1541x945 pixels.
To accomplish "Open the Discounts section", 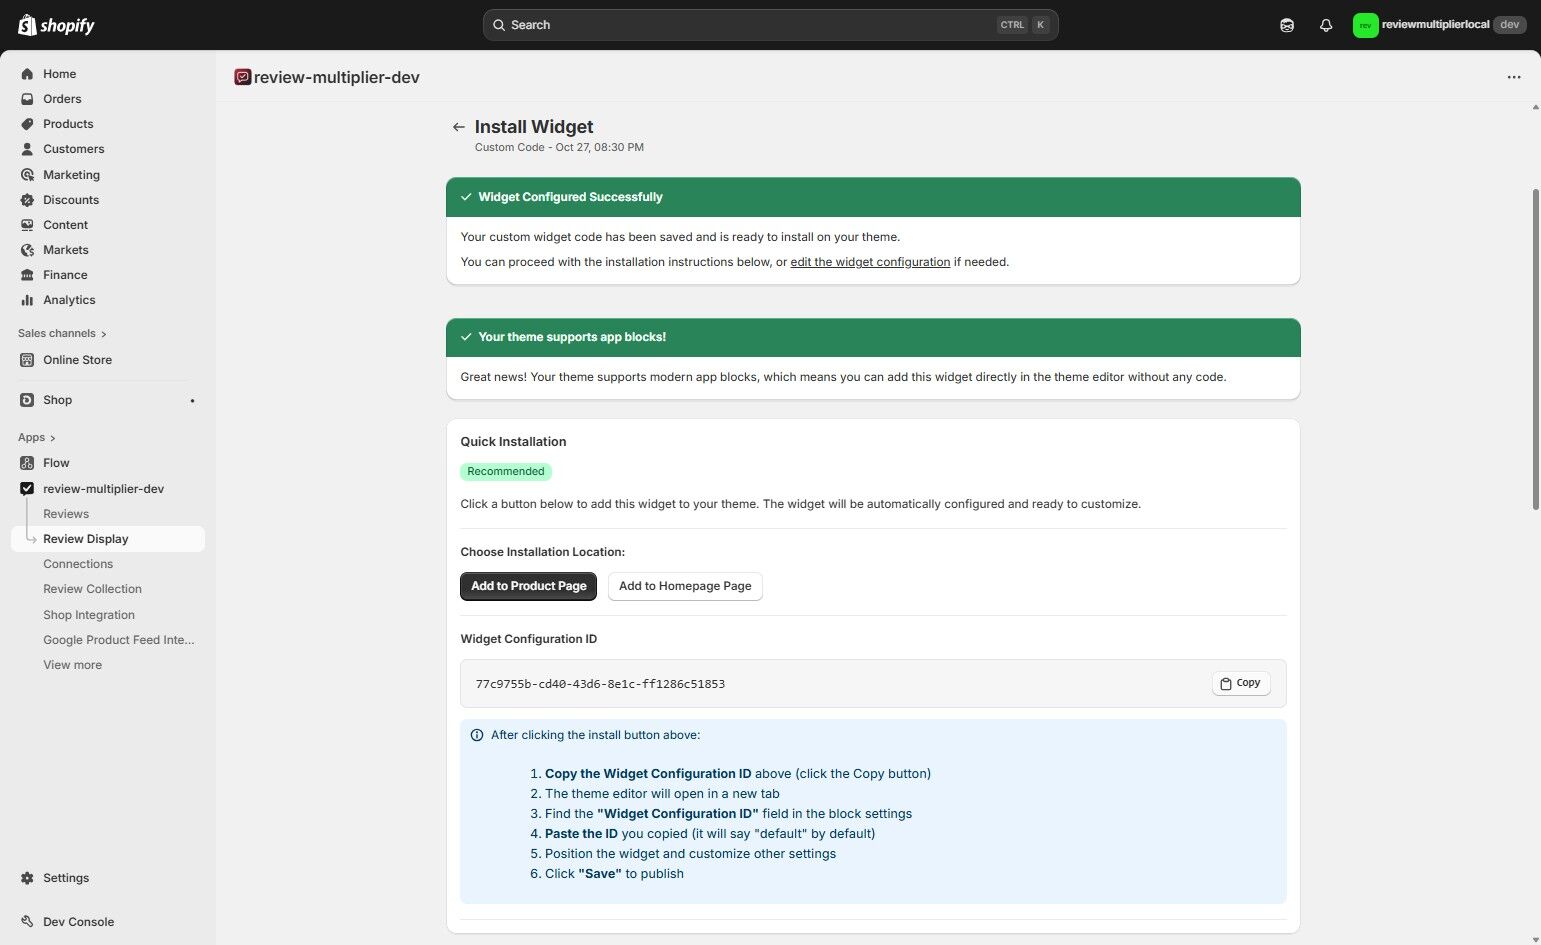I will point(70,199).
